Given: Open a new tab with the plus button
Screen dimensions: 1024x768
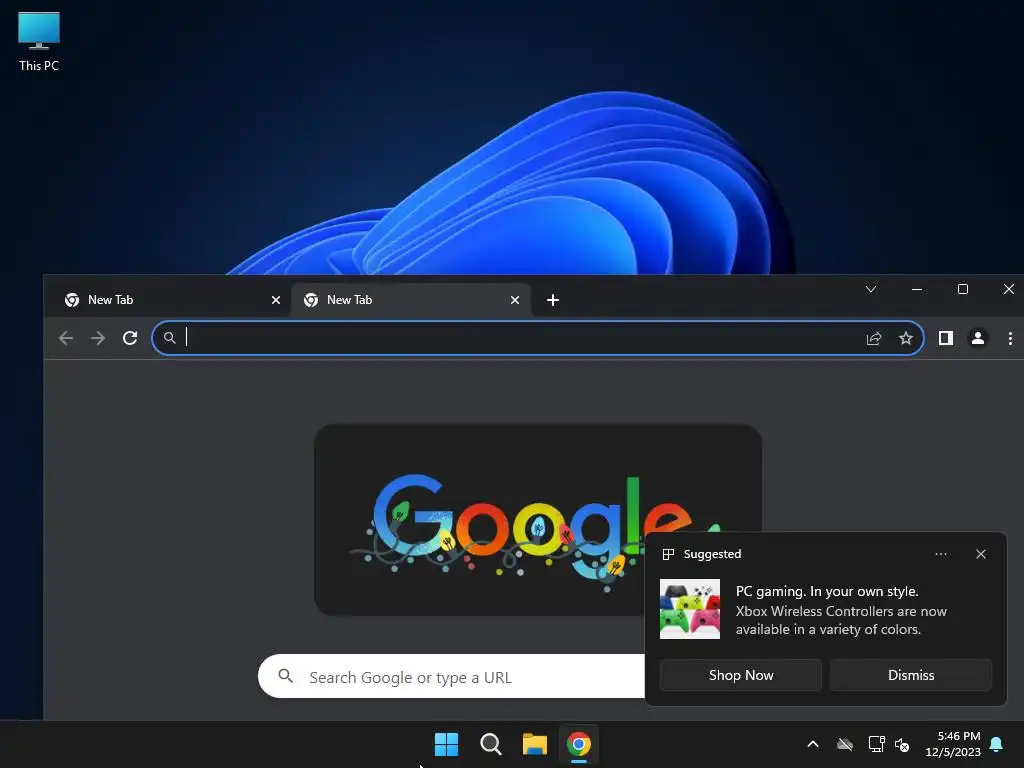Looking at the screenshot, I should pyautogui.click(x=552, y=300).
